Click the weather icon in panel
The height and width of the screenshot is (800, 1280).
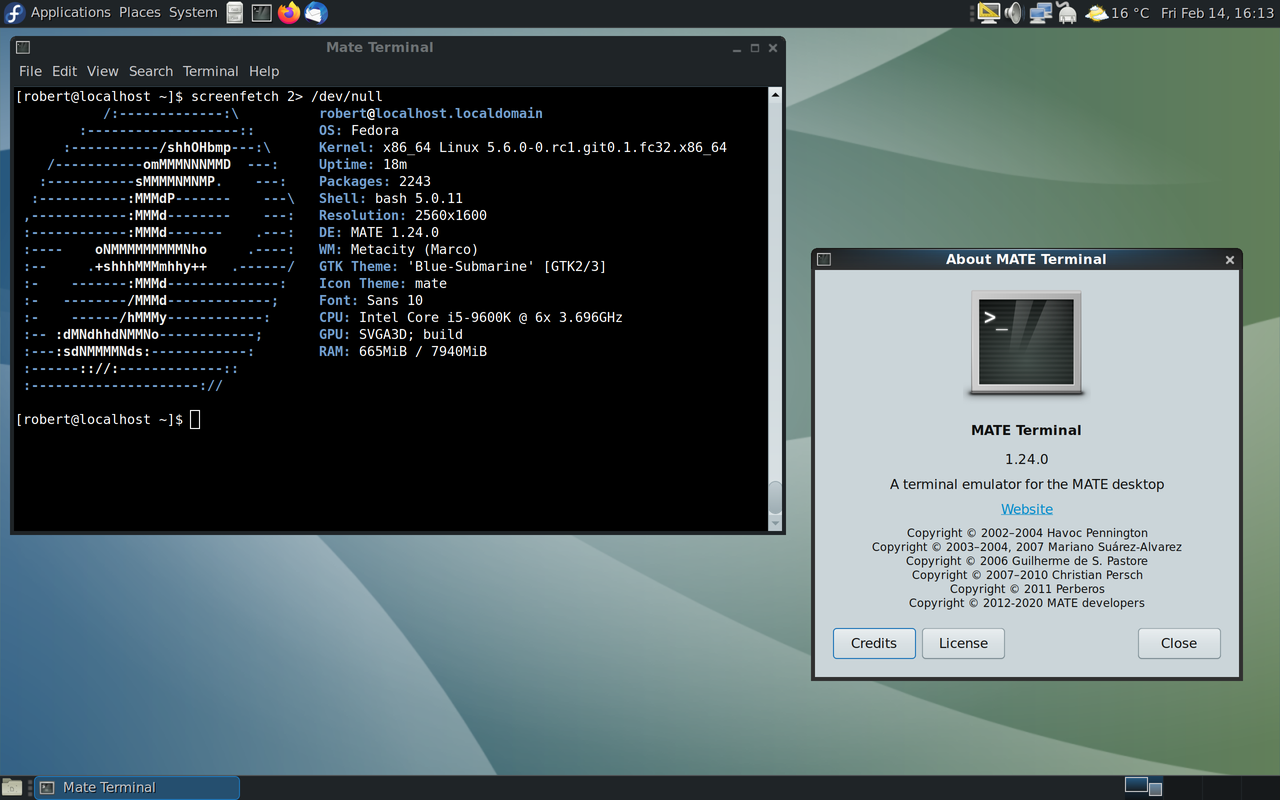click(x=1096, y=13)
